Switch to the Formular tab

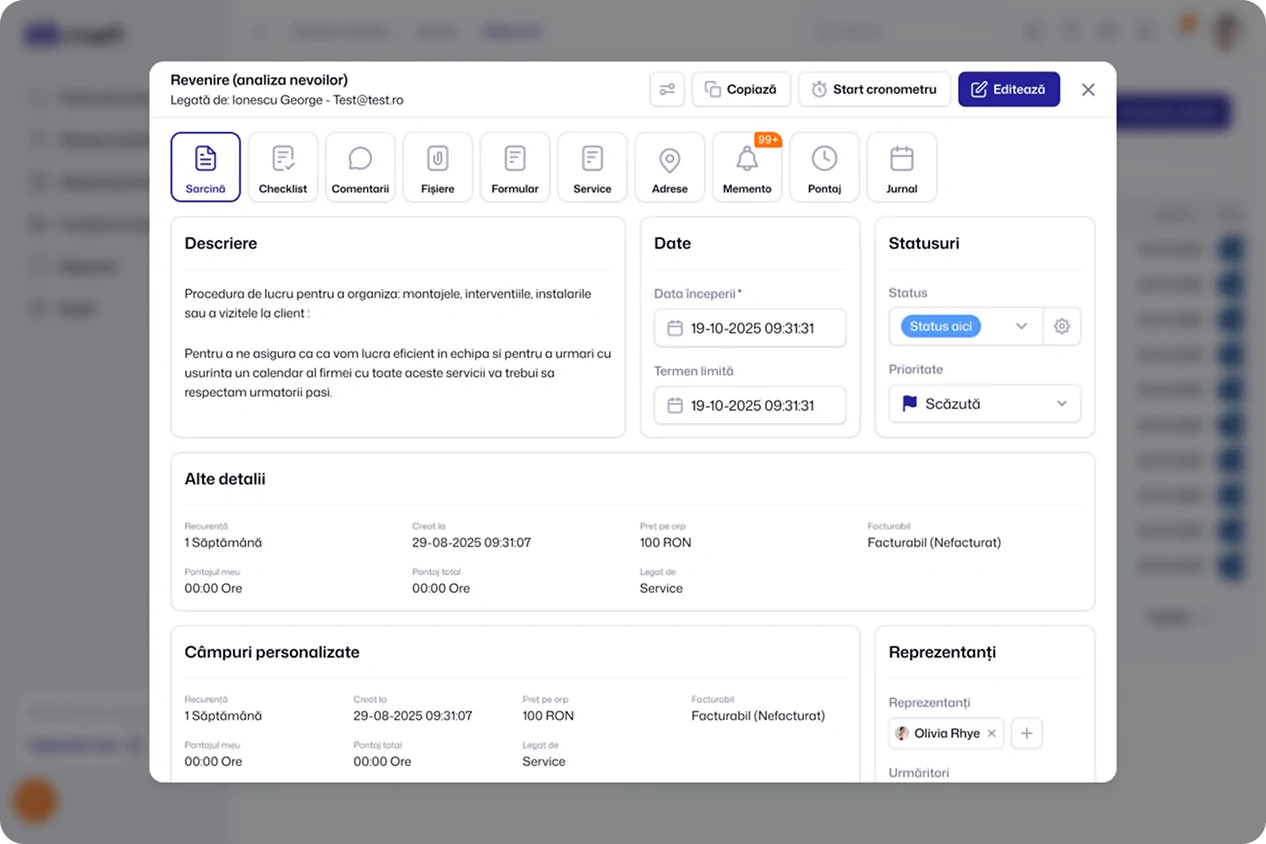(515, 167)
